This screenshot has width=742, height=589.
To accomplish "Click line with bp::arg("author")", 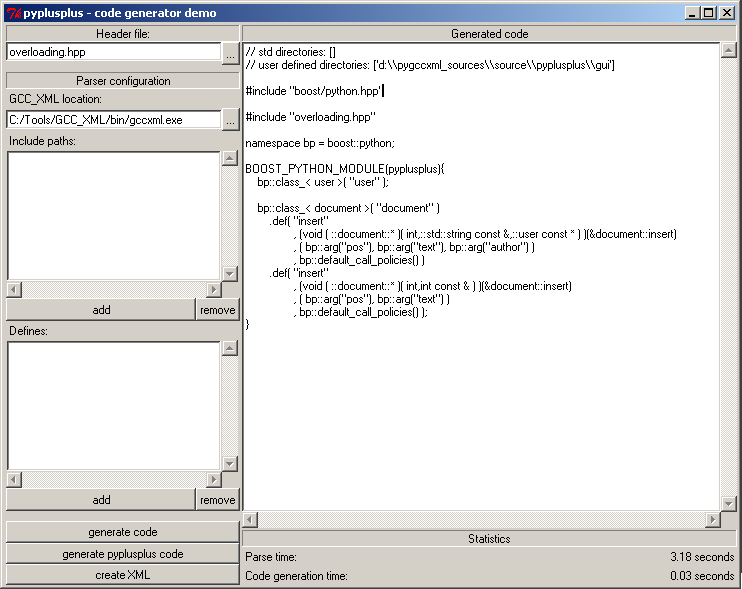I will [414, 247].
